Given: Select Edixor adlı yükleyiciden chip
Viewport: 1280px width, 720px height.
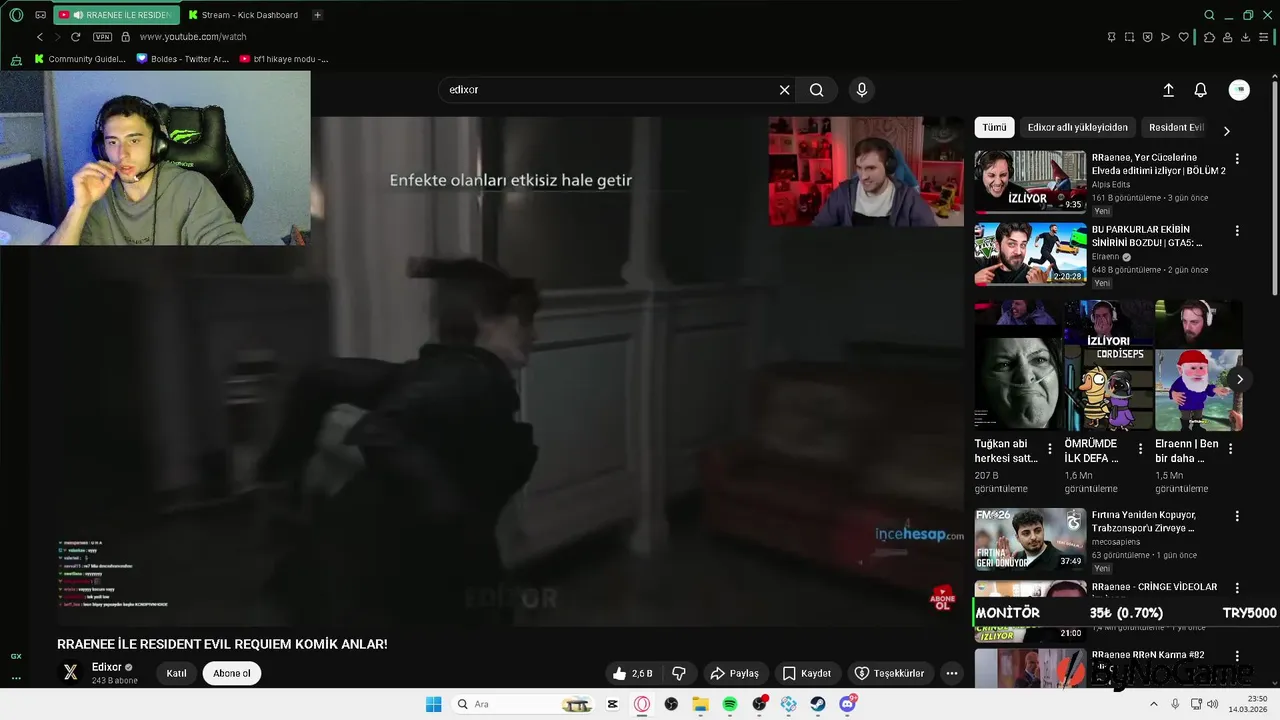Looking at the screenshot, I should [1077, 127].
